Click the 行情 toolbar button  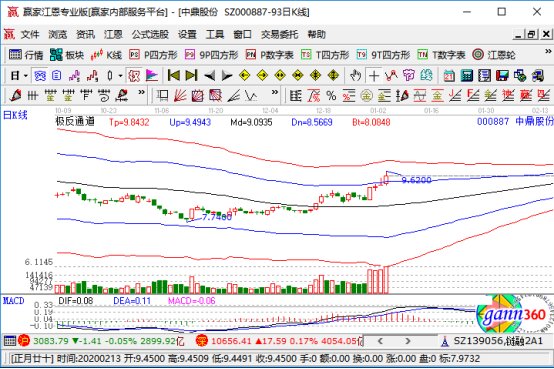[26, 55]
